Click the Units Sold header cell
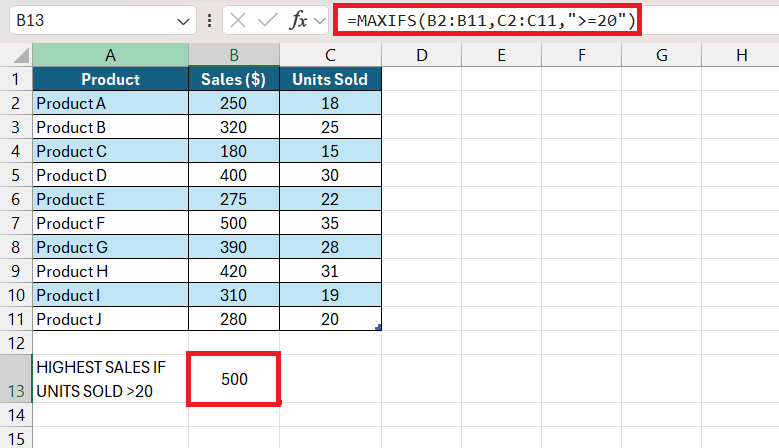The width and height of the screenshot is (779, 448). coord(330,79)
